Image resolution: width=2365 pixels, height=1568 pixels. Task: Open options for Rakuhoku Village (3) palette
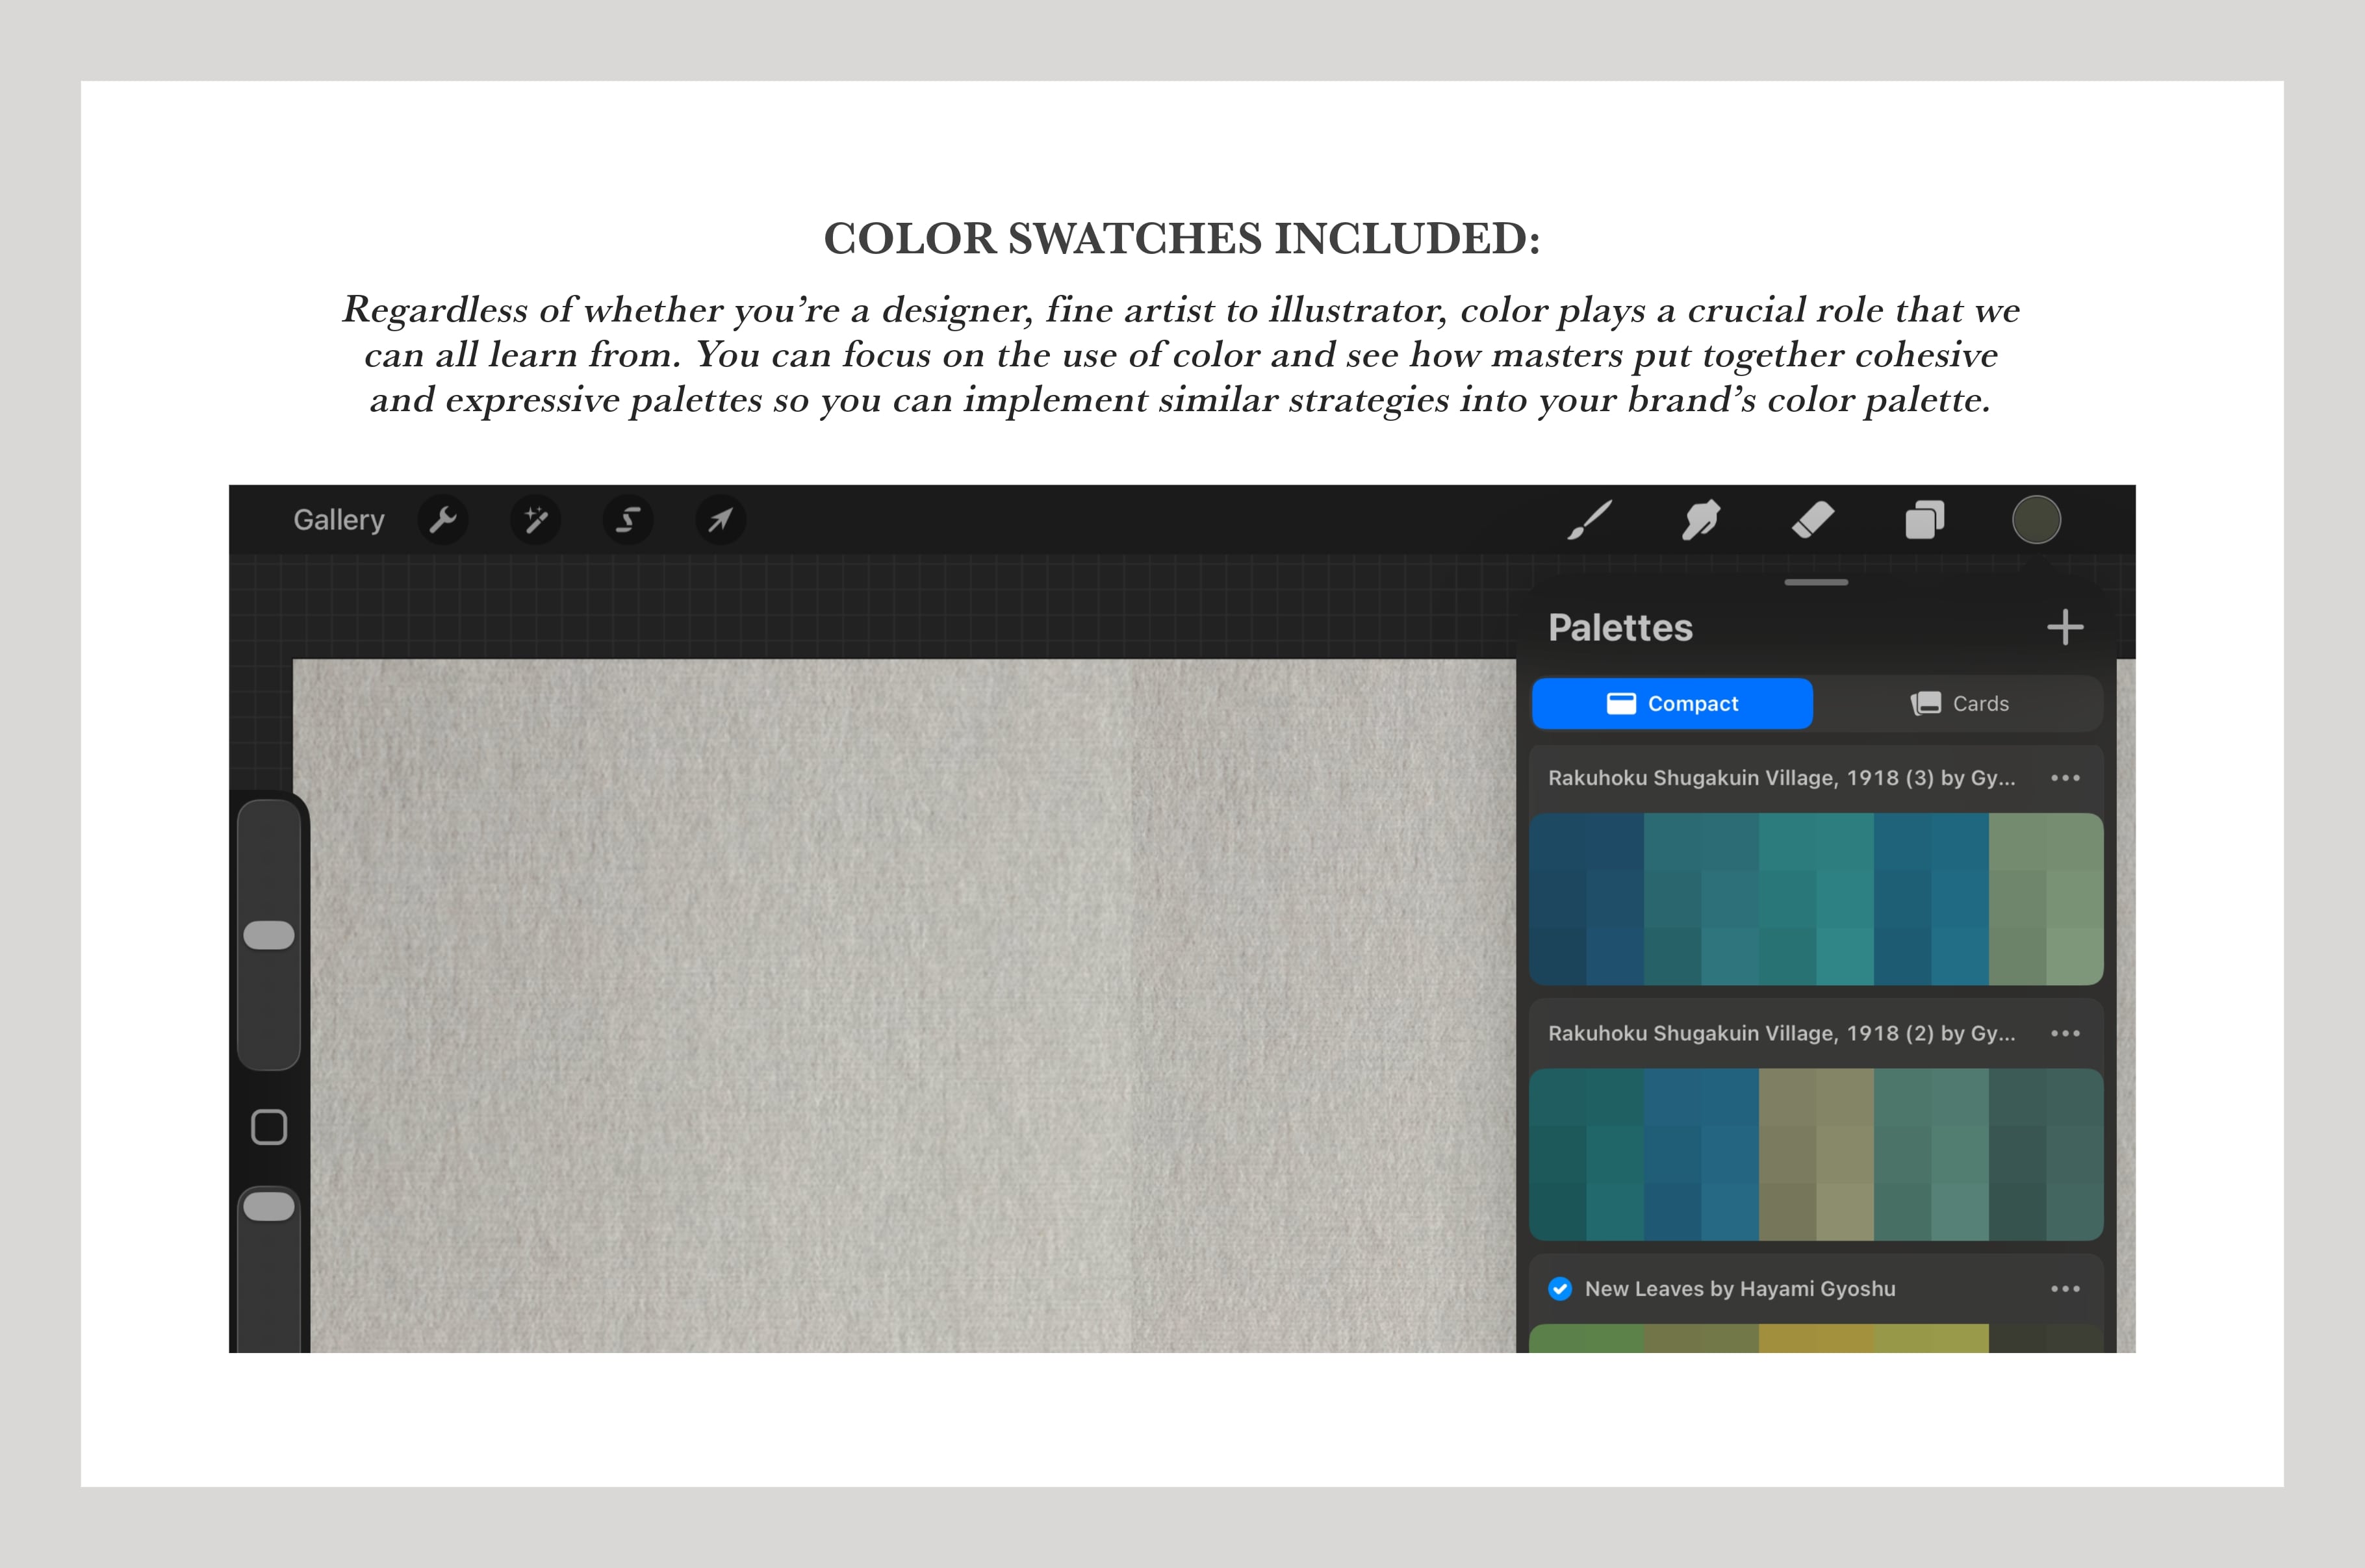pyautogui.click(x=2065, y=778)
